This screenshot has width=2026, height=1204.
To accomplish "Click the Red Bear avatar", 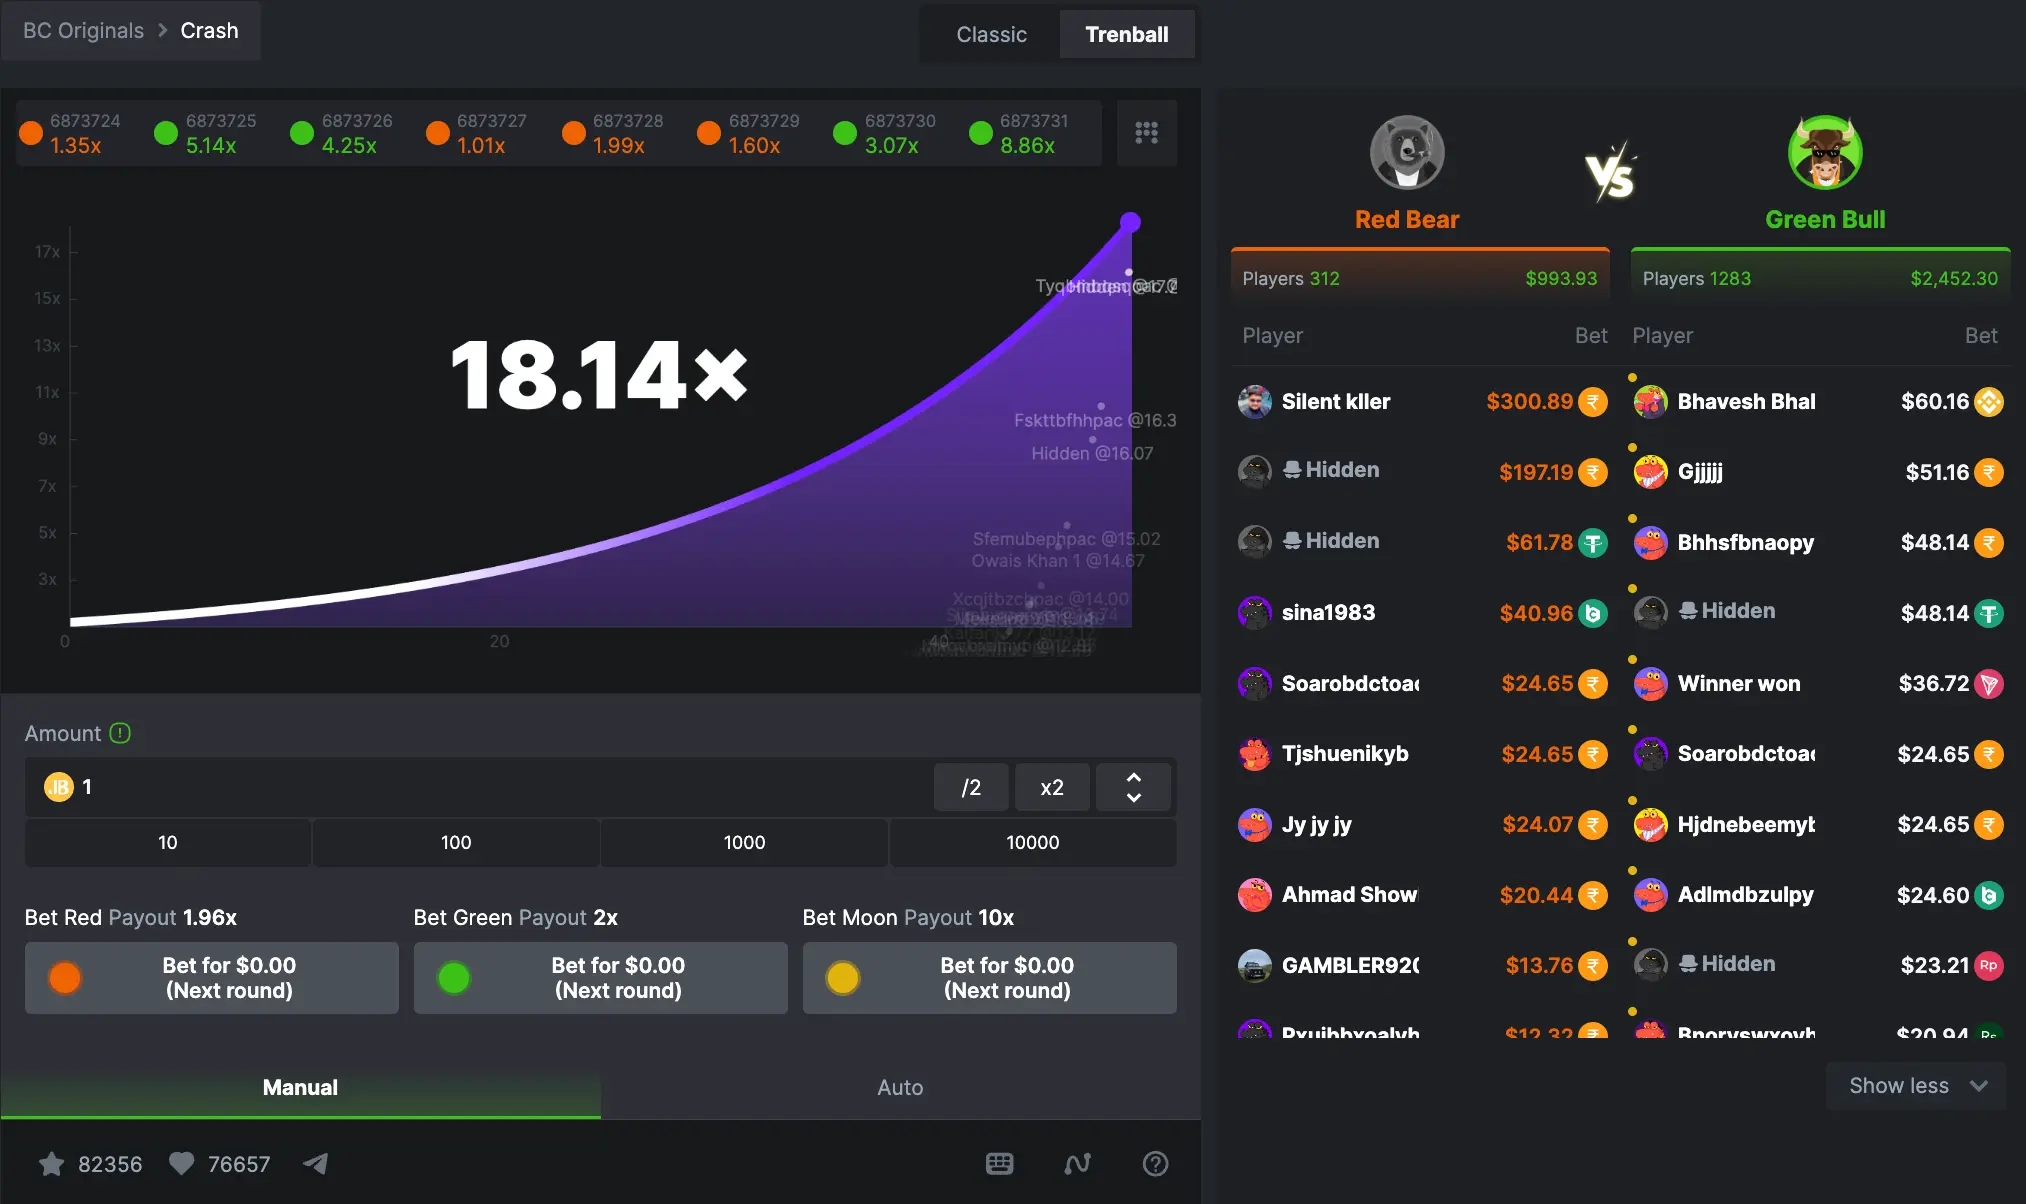I will click(1407, 152).
